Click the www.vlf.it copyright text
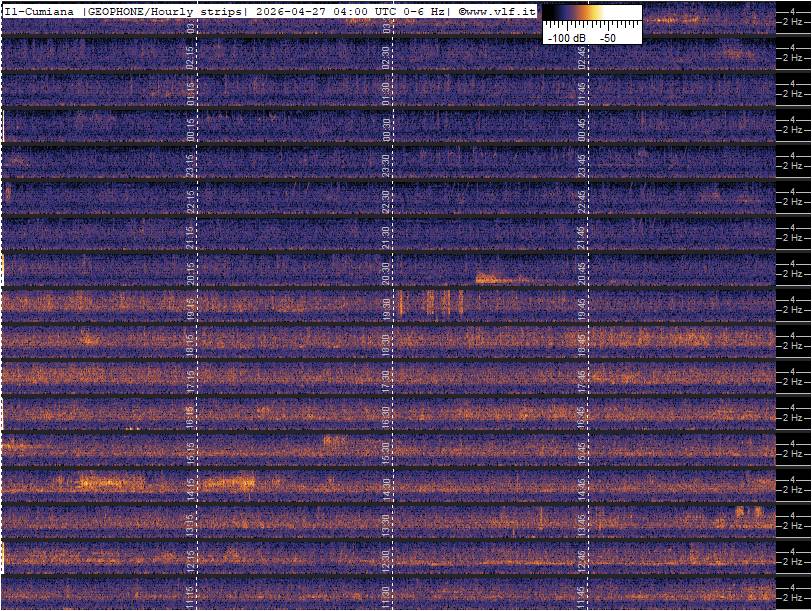This screenshot has width=812, height=611. 497,10
